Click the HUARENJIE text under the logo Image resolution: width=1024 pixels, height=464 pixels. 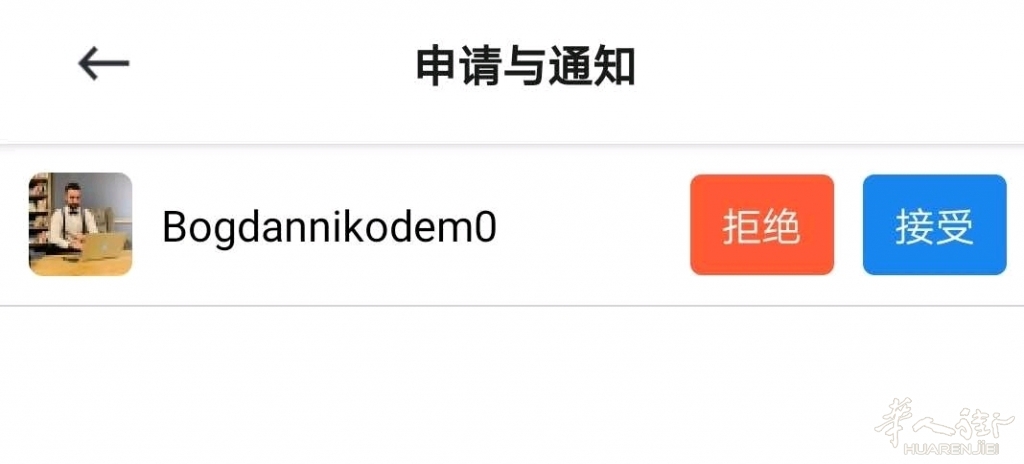point(957,449)
